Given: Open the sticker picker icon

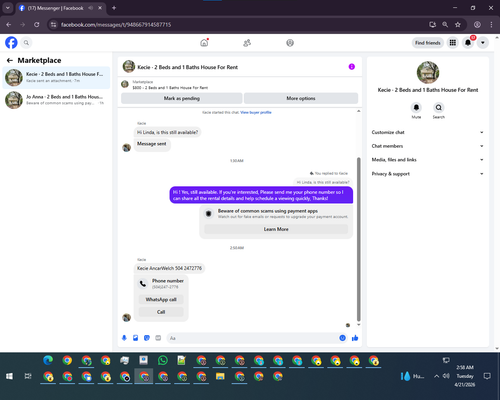Looking at the screenshot, I should 147,338.
